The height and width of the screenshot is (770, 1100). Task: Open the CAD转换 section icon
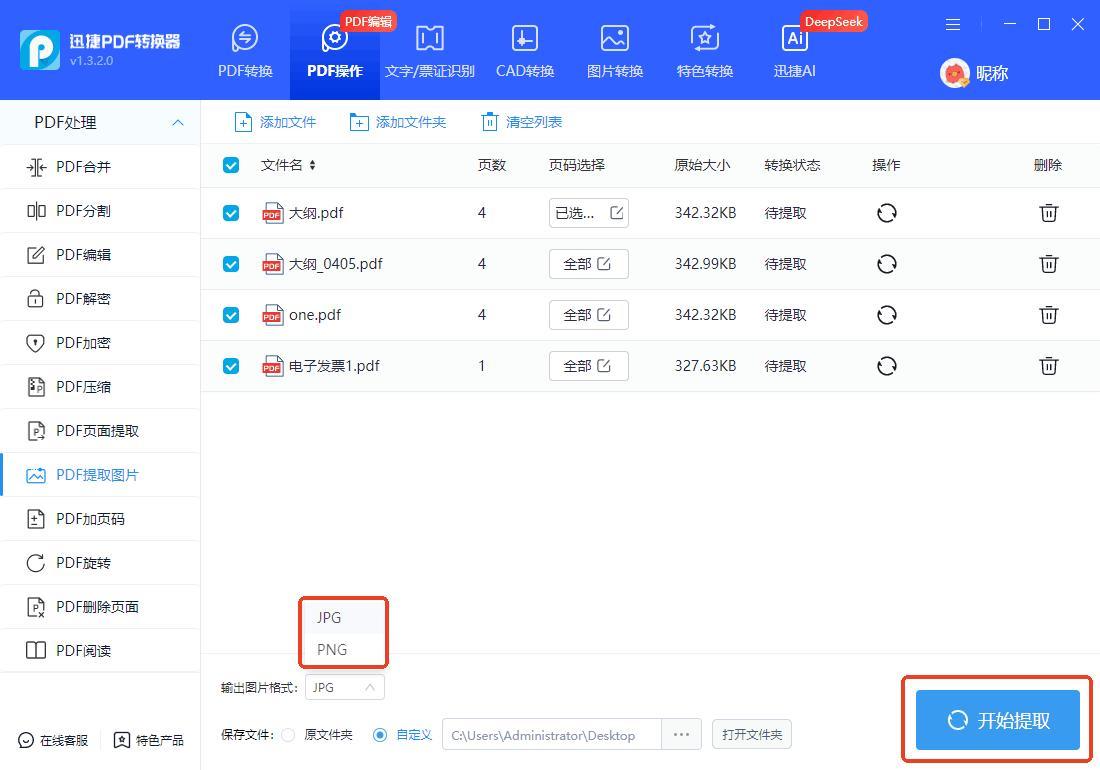524,39
